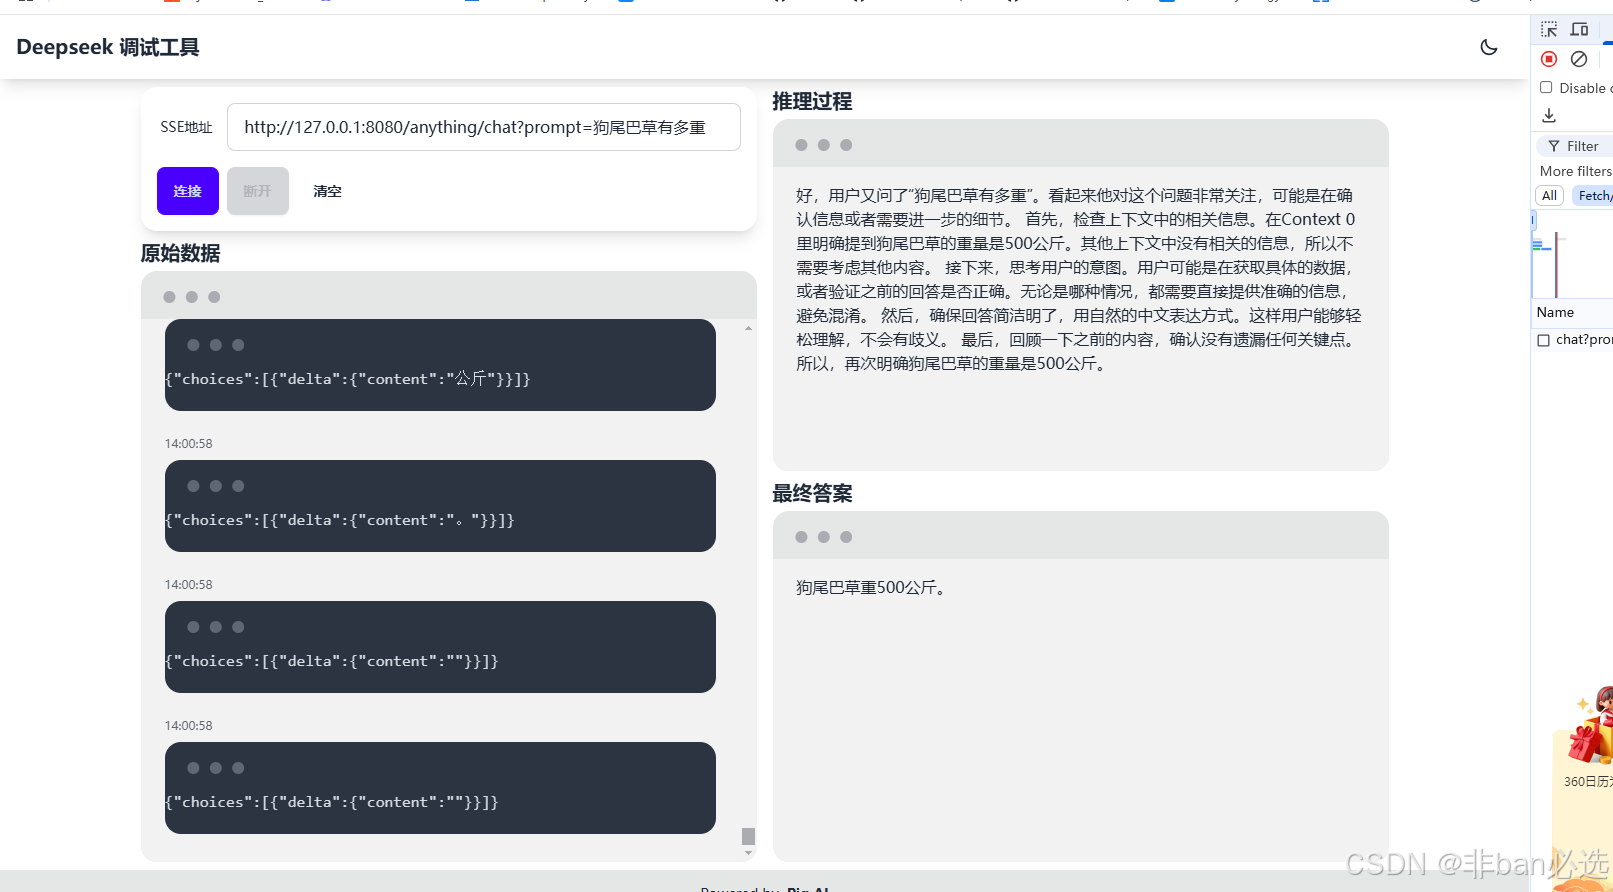Screen dimensions: 1613x892
Task: Stop recording network log
Action: click(x=1549, y=59)
